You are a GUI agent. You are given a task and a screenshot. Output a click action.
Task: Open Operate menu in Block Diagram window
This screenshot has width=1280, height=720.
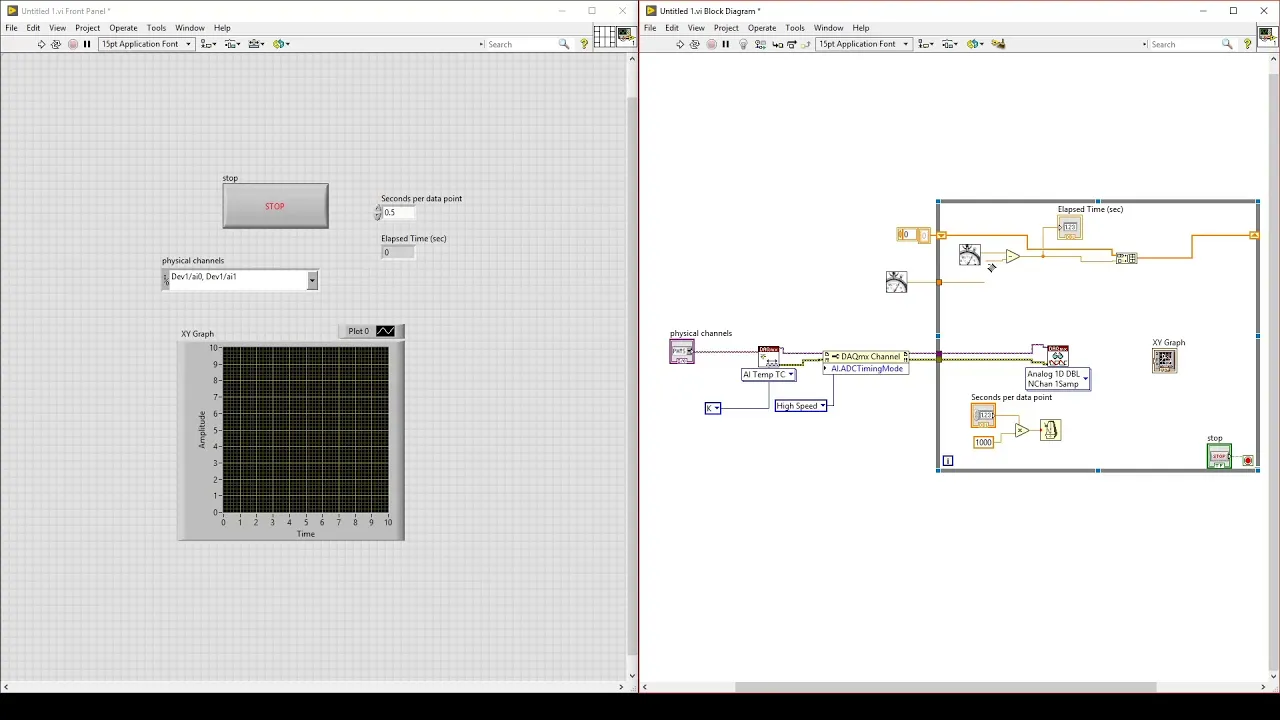point(762,28)
